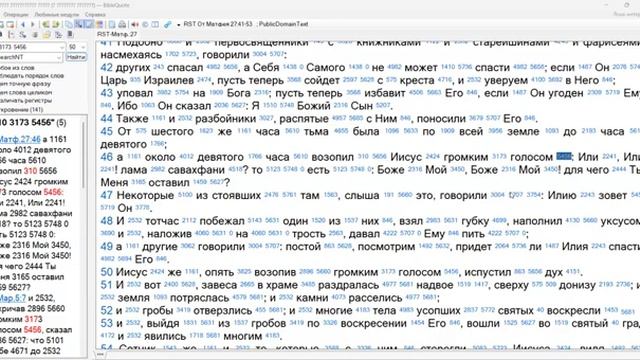640x360 pixels.
Task: Click verse number 53
Action: point(106,323)
